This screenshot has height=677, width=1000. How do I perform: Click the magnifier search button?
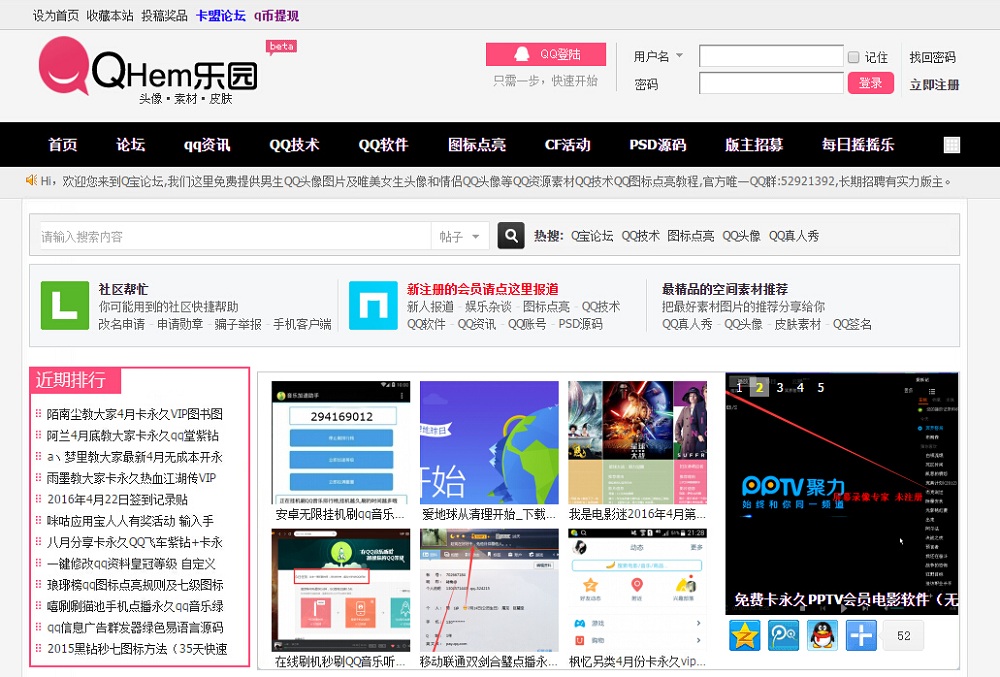click(511, 236)
